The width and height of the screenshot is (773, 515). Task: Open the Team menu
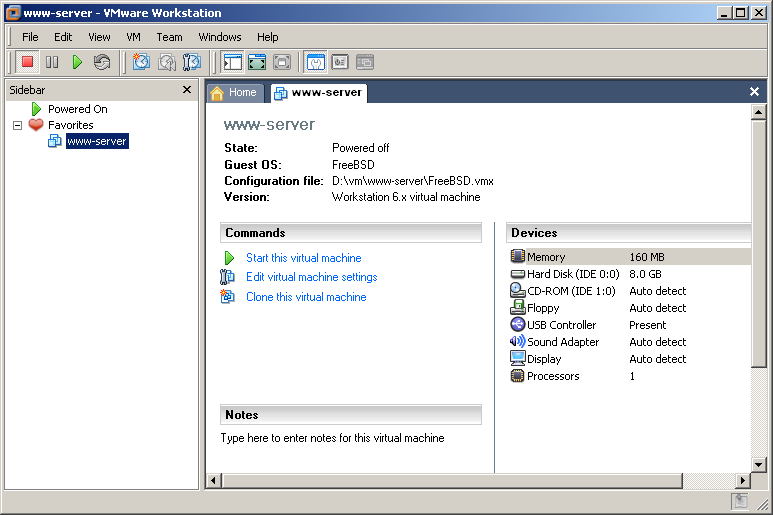coord(169,37)
